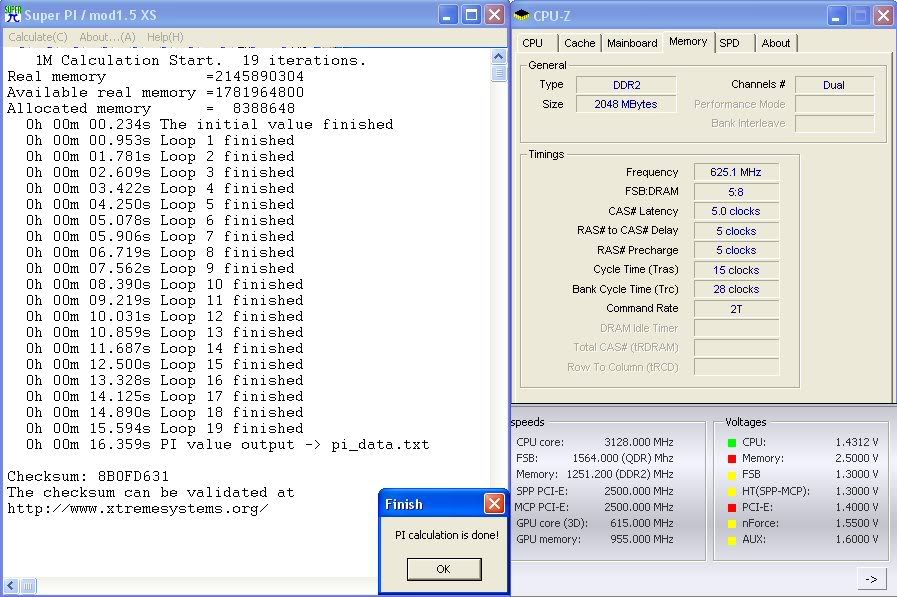Screen dimensions: 897x597
Task: Switch to the CPU tab in CPU-Z
Action: (533, 43)
